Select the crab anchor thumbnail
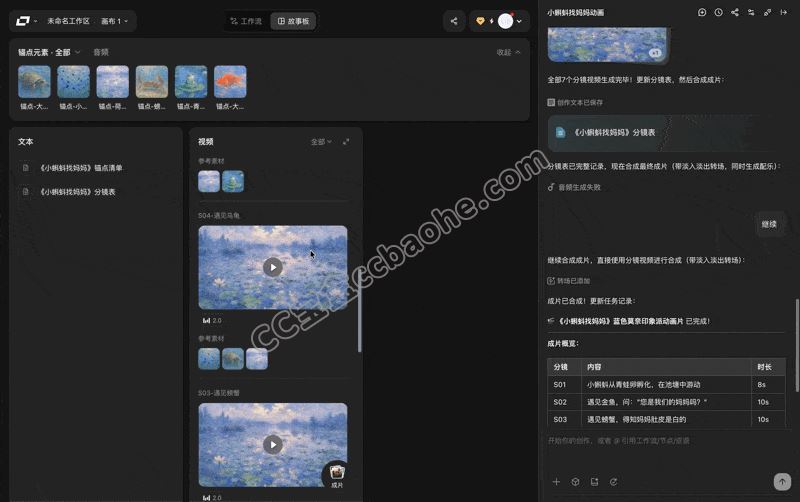Screen dimensions: 800x502 tap(152, 82)
